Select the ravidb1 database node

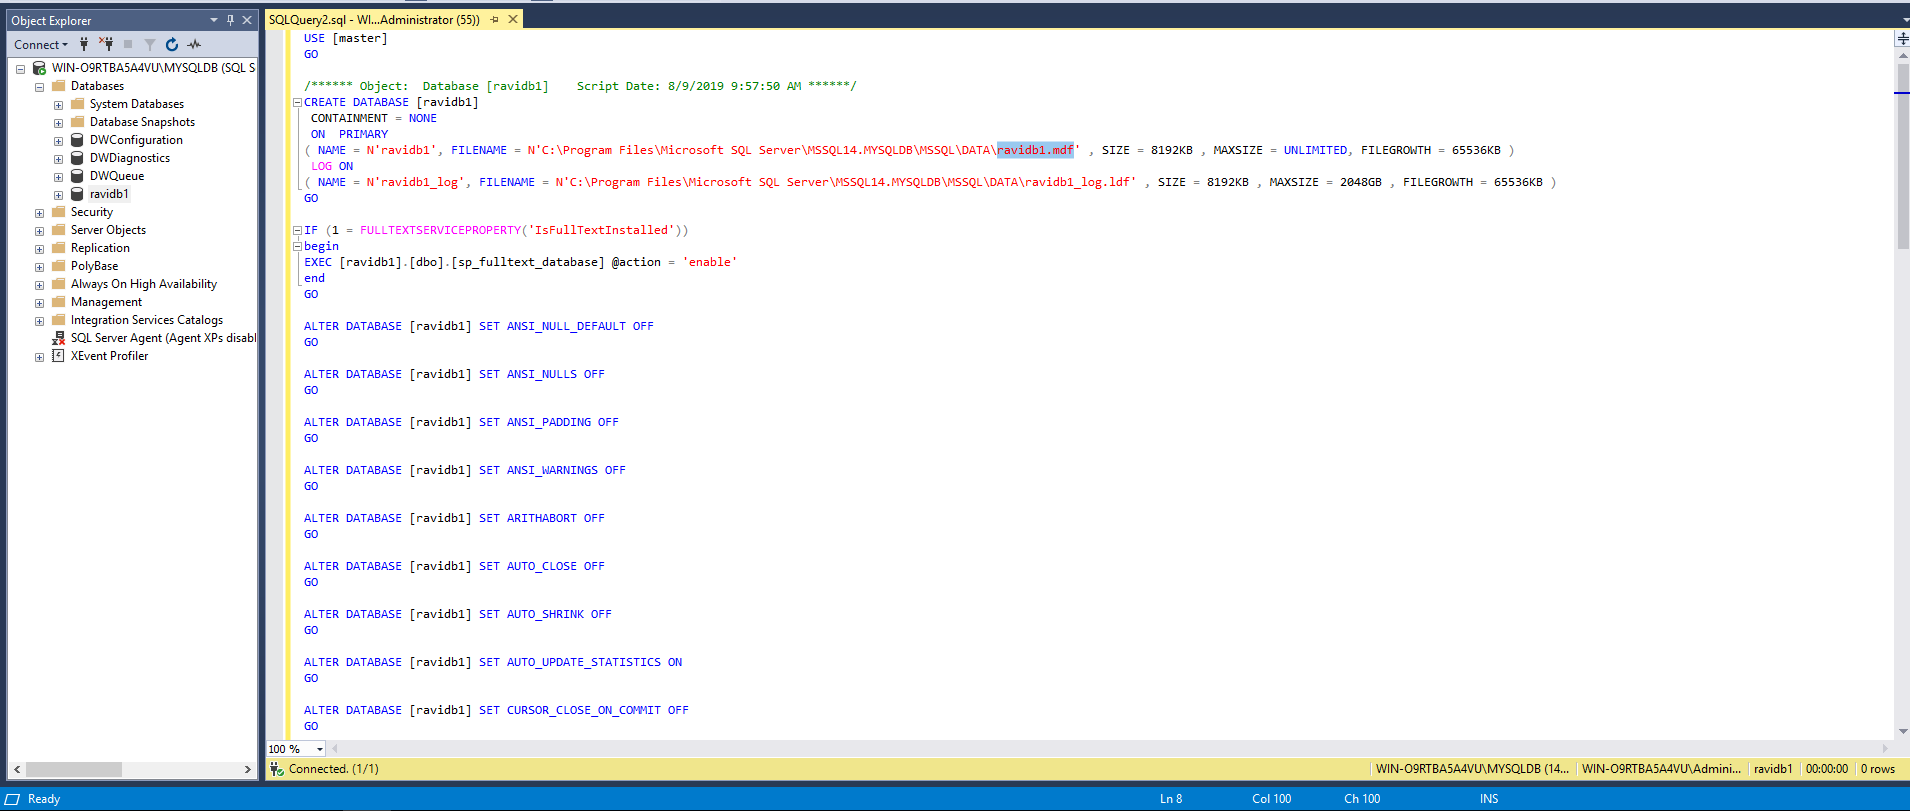[x=109, y=194]
